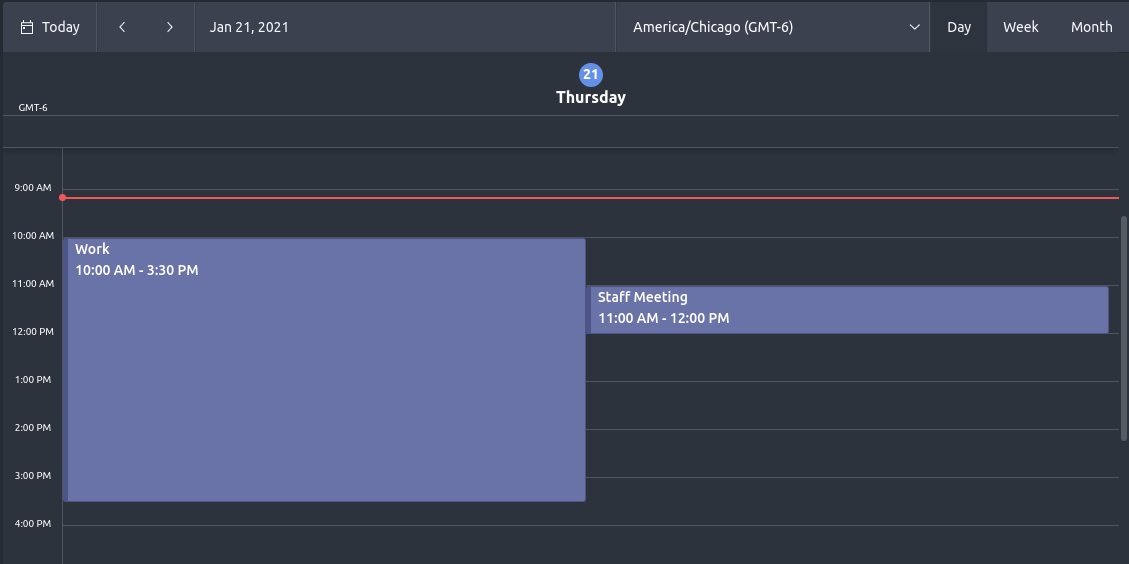Screen dimensions: 1129x564
Task: Open the Jan 21, 2021 date picker
Action: coord(249,27)
